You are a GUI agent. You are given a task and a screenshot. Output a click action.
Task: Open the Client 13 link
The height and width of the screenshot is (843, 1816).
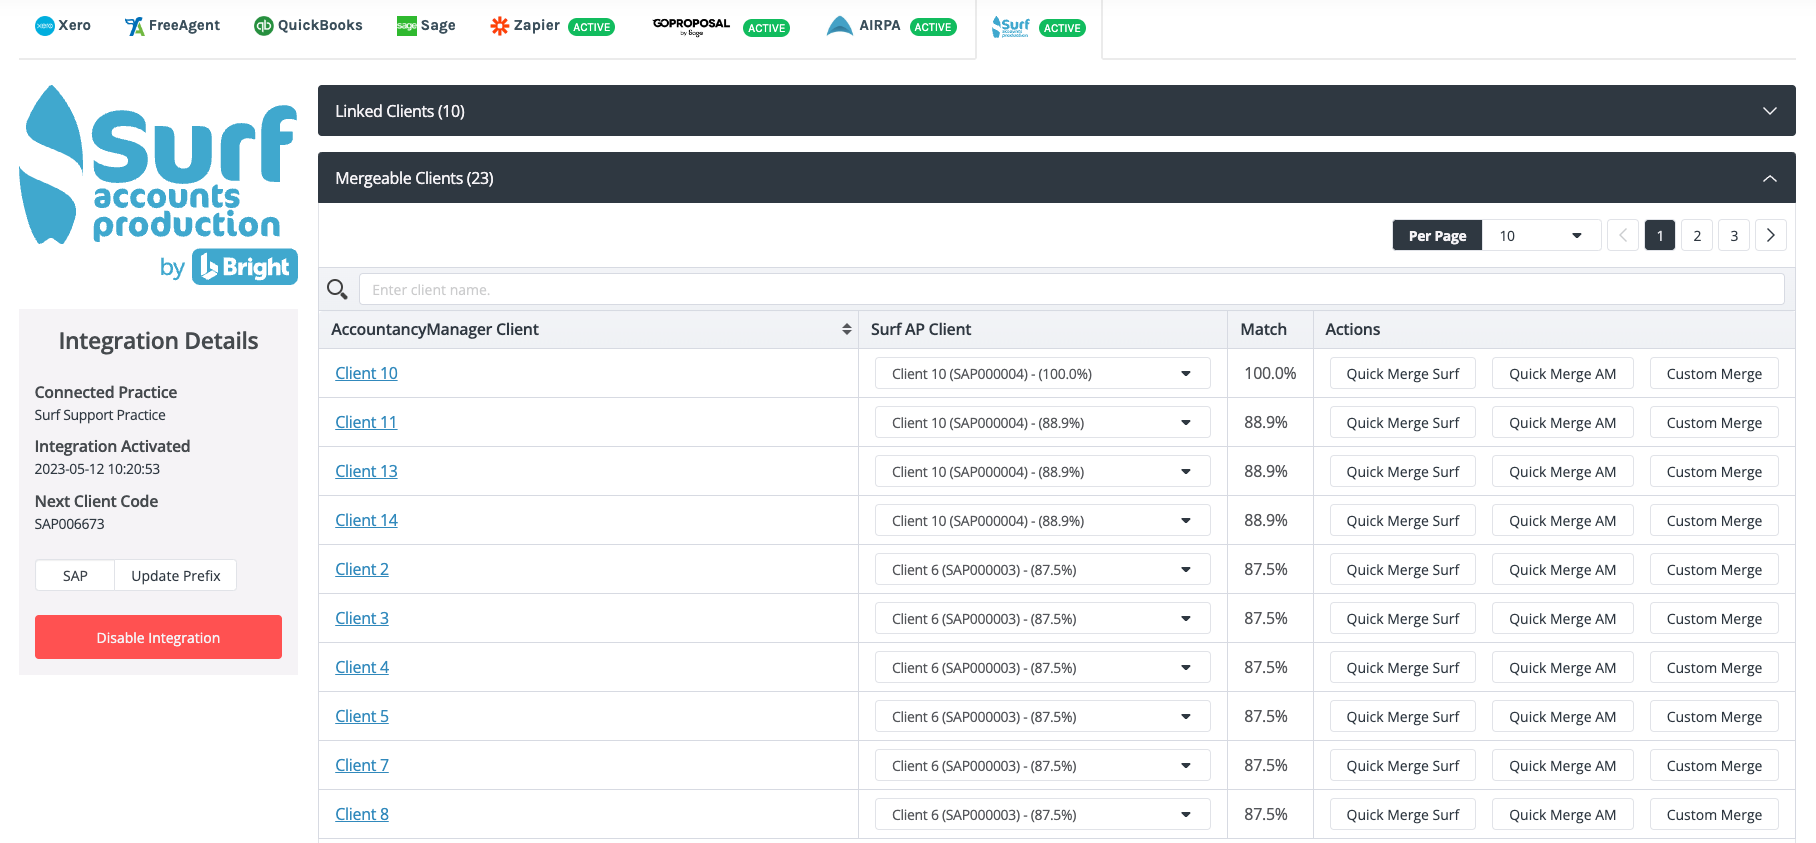(366, 471)
